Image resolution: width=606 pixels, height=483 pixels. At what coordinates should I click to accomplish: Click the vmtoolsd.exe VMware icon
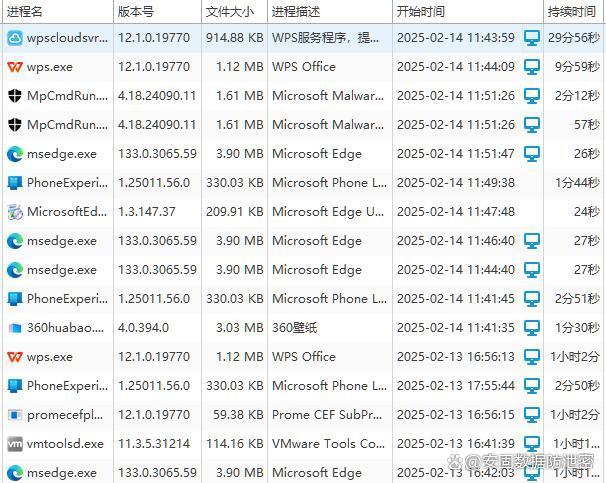pos(15,444)
